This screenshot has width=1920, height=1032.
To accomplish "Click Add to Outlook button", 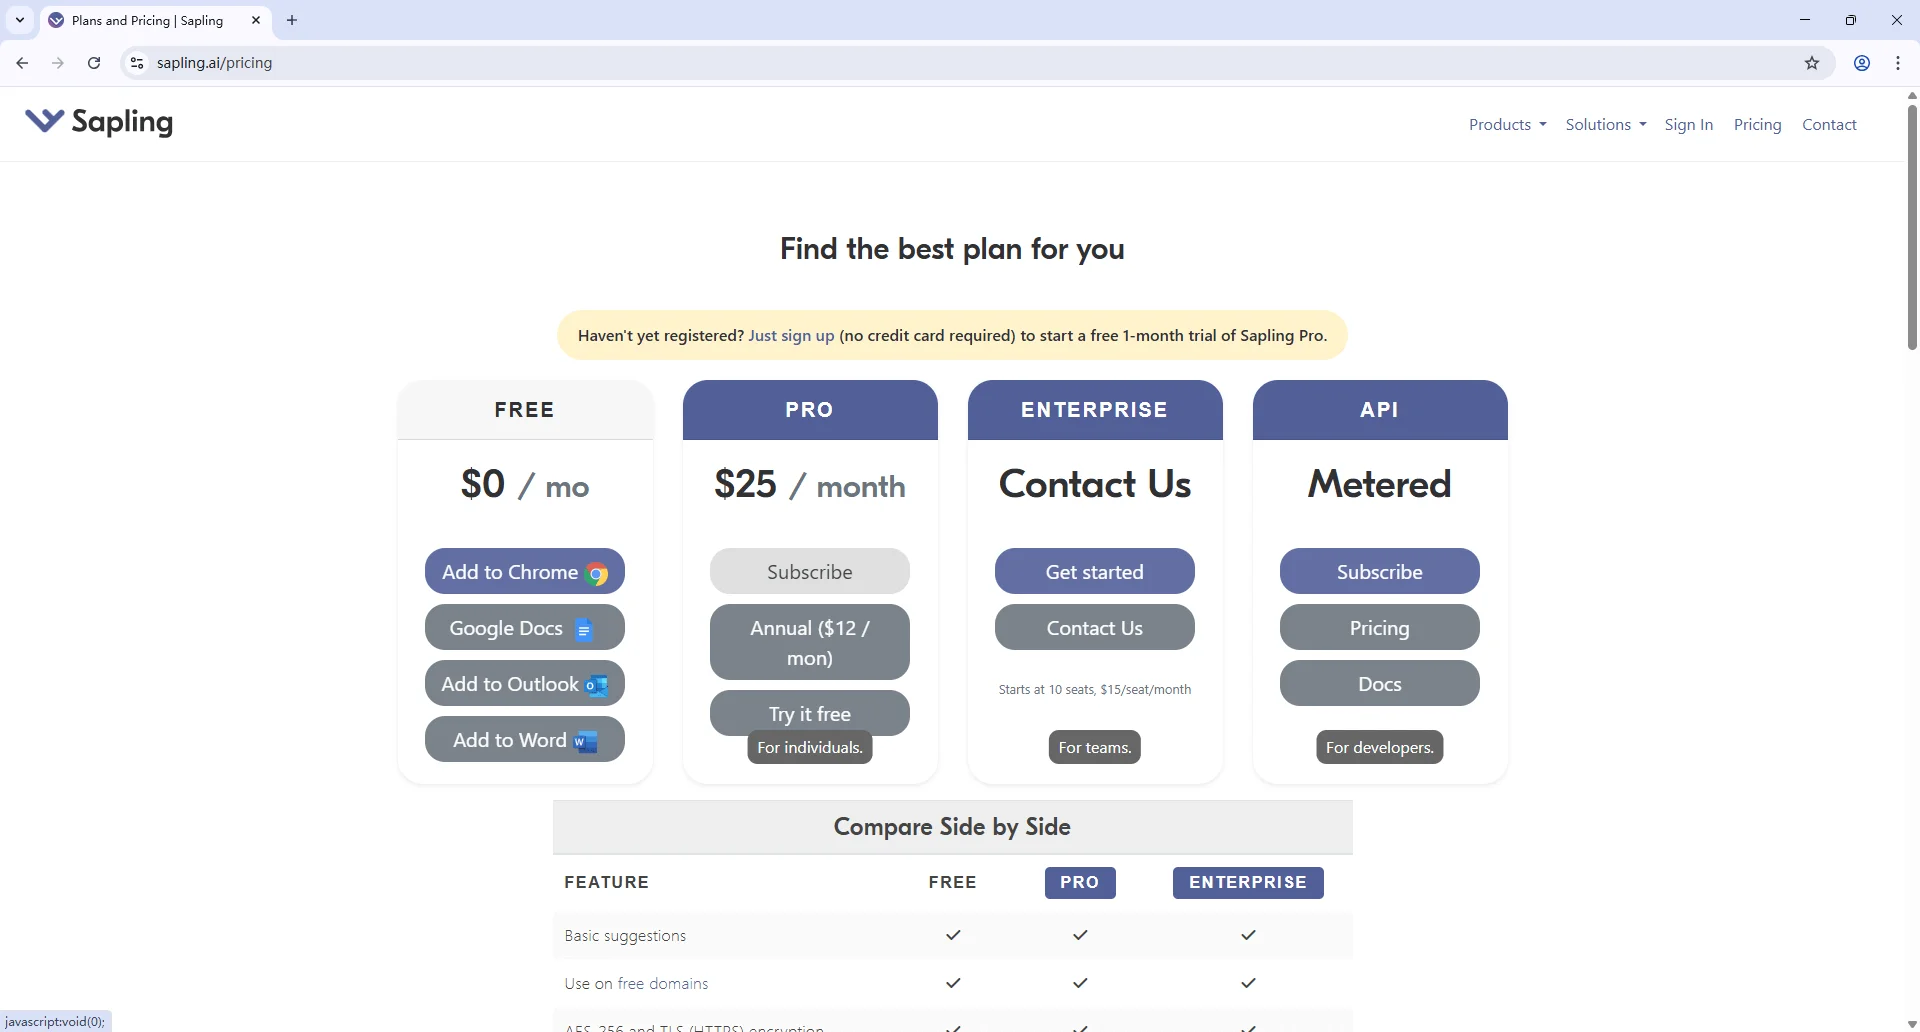I will [x=525, y=684].
